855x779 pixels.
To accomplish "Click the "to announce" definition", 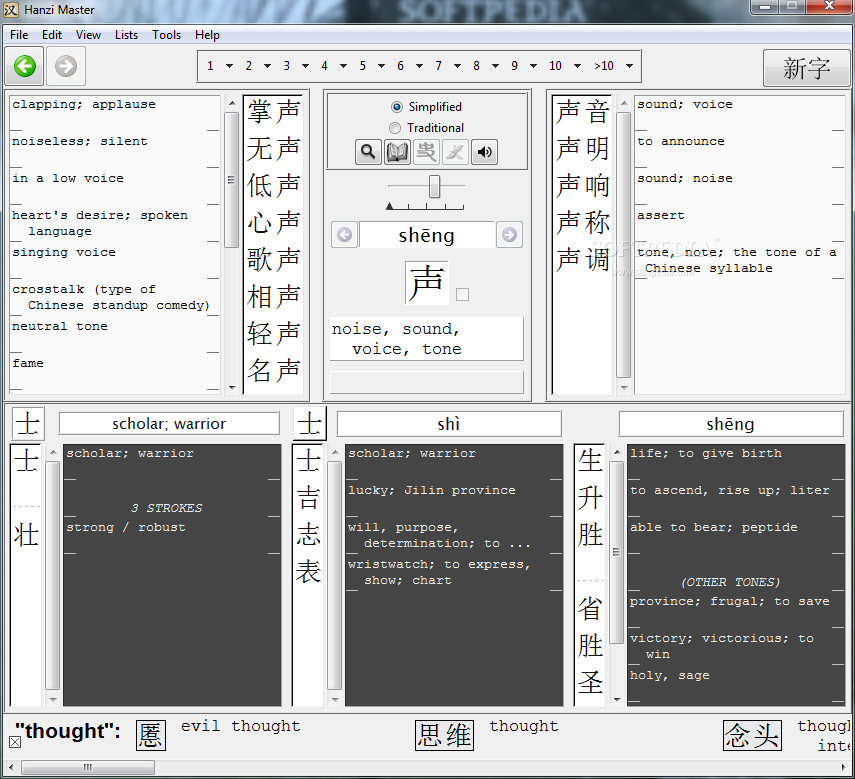I will click(681, 141).
